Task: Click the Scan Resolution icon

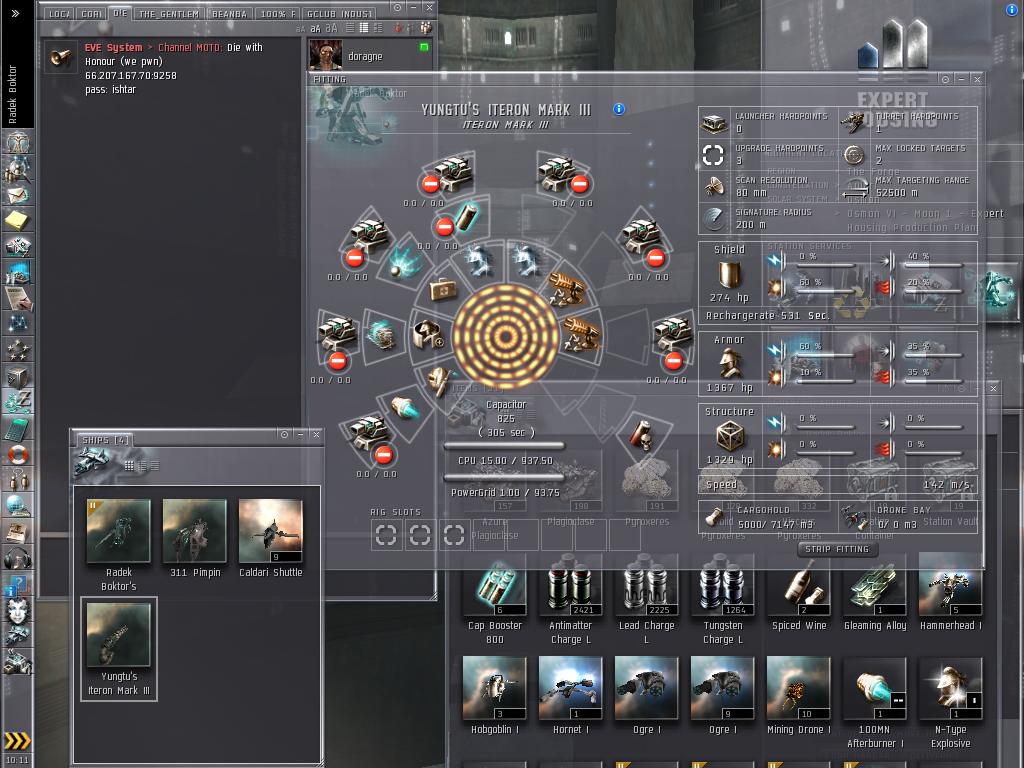Action: pyautogui.click(x=714, y=187)
